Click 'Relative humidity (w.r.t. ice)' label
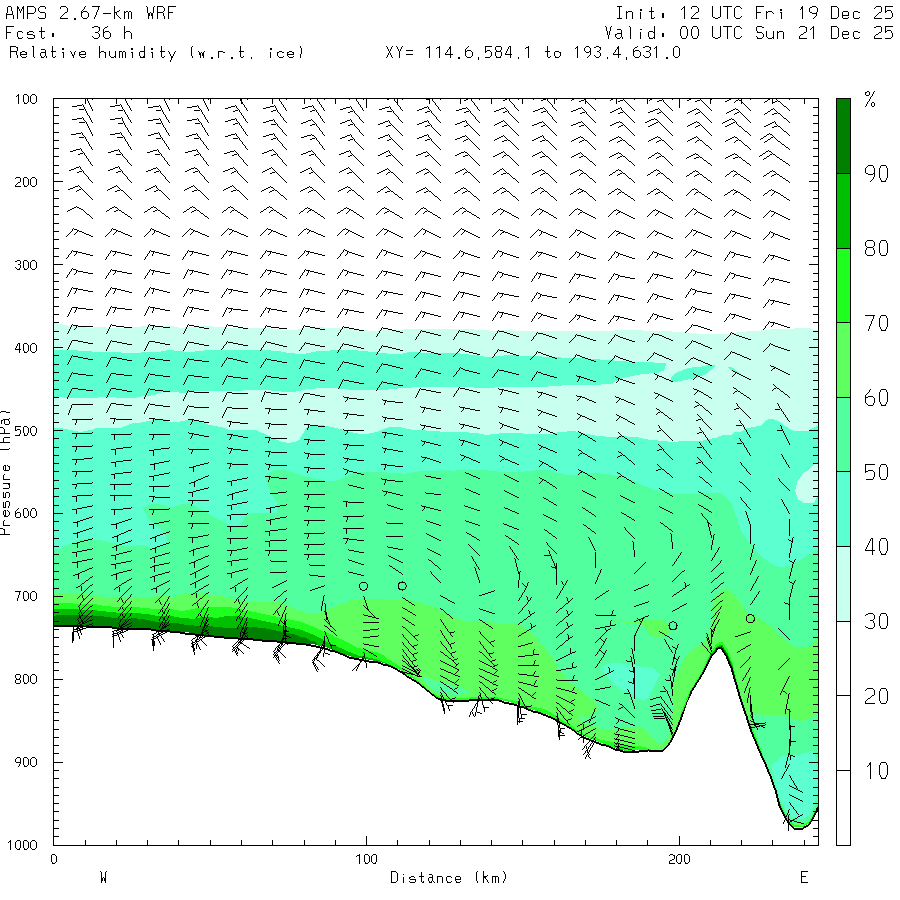This screenshot has width=900, height=900. point(156,53)
